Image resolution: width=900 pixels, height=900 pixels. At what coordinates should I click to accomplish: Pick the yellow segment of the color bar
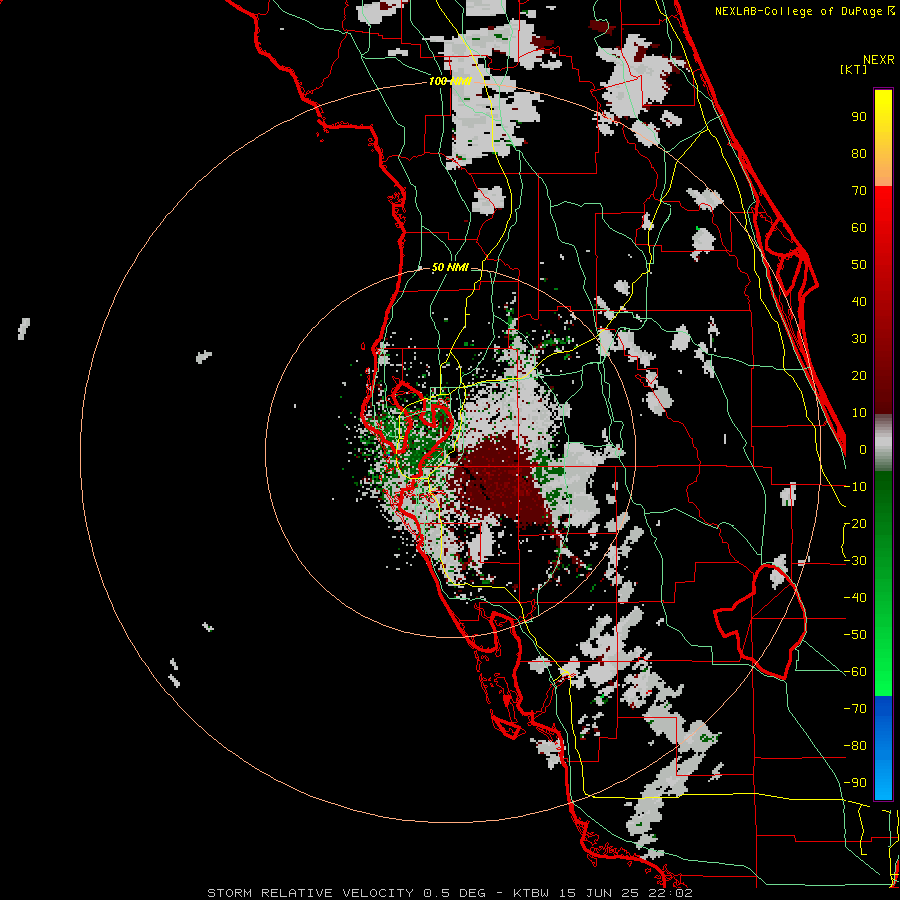(x=883, y=138)
